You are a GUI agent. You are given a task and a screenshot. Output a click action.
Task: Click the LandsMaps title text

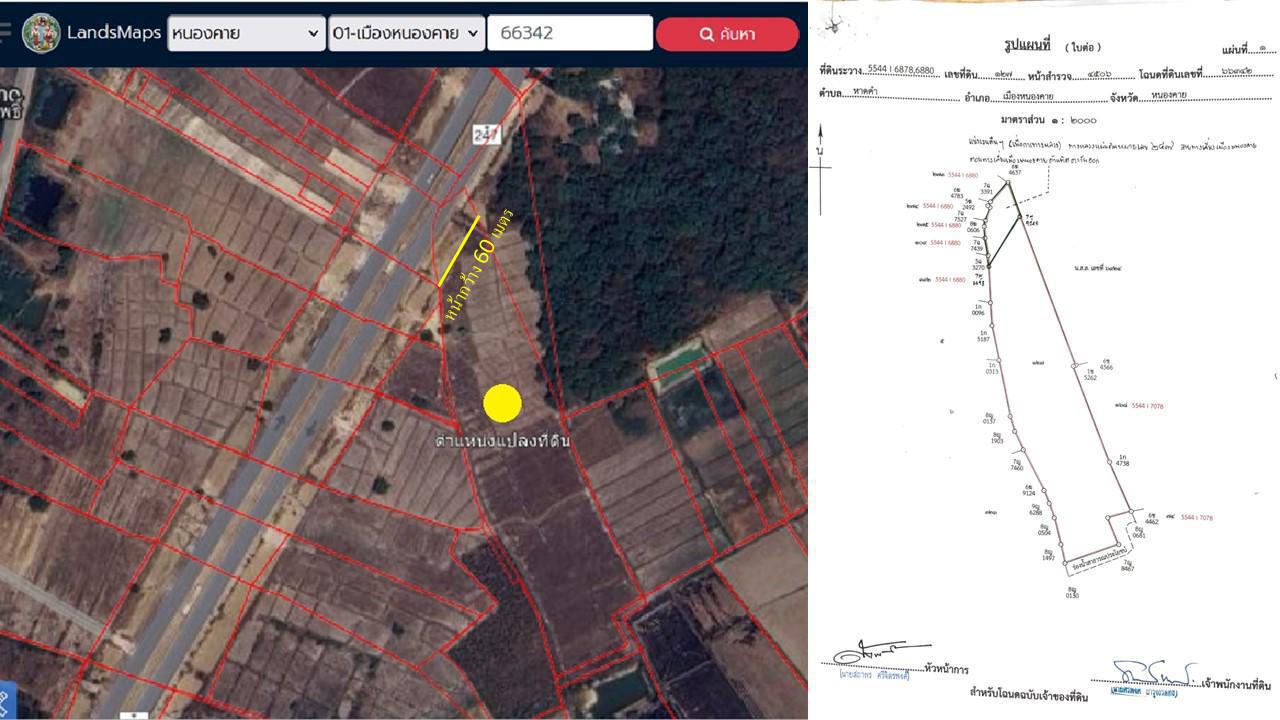(x=113, y=33)
